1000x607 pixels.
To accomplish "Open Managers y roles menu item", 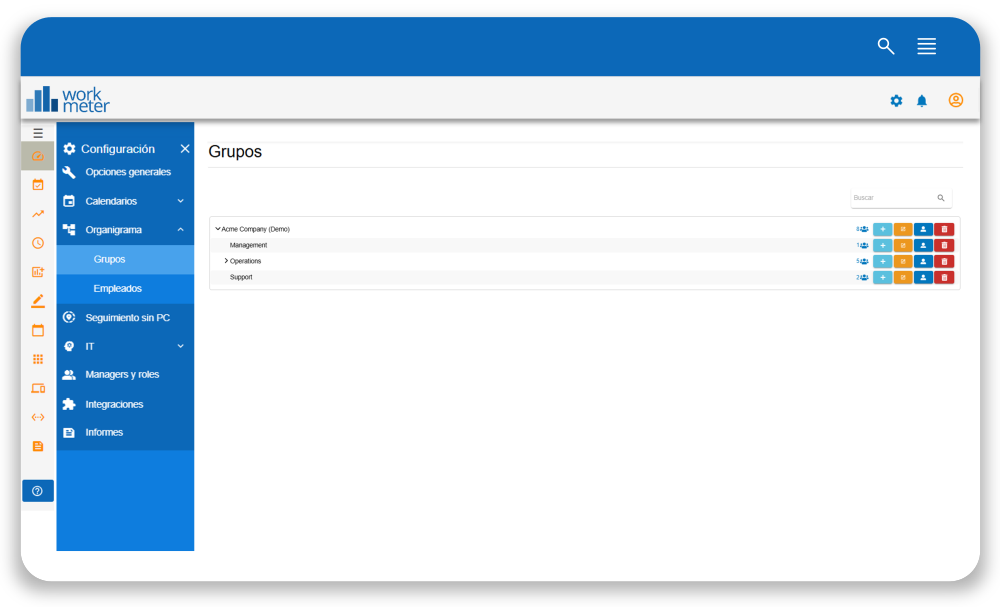I will [x=122, y=375].
